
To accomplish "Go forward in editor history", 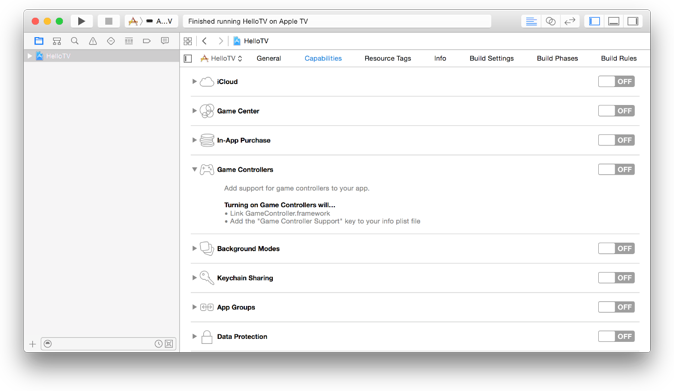I will [x=220, y=41].
